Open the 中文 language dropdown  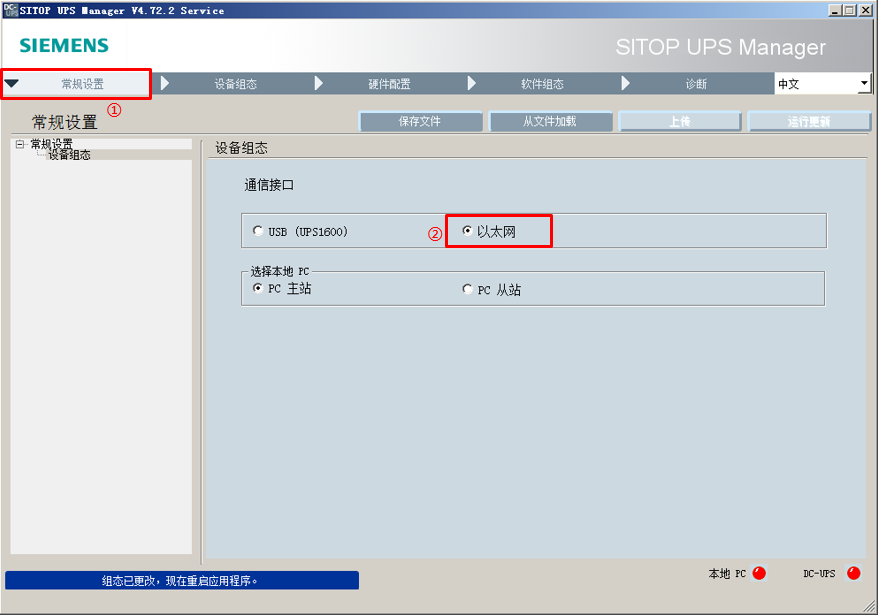(x=866, y=84)
